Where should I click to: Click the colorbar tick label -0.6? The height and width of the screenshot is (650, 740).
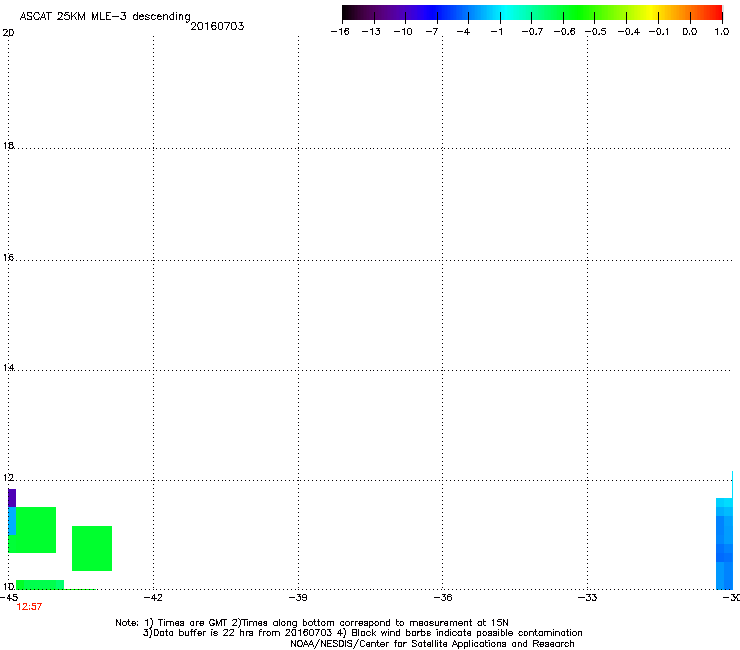click(x=564, y=32)
